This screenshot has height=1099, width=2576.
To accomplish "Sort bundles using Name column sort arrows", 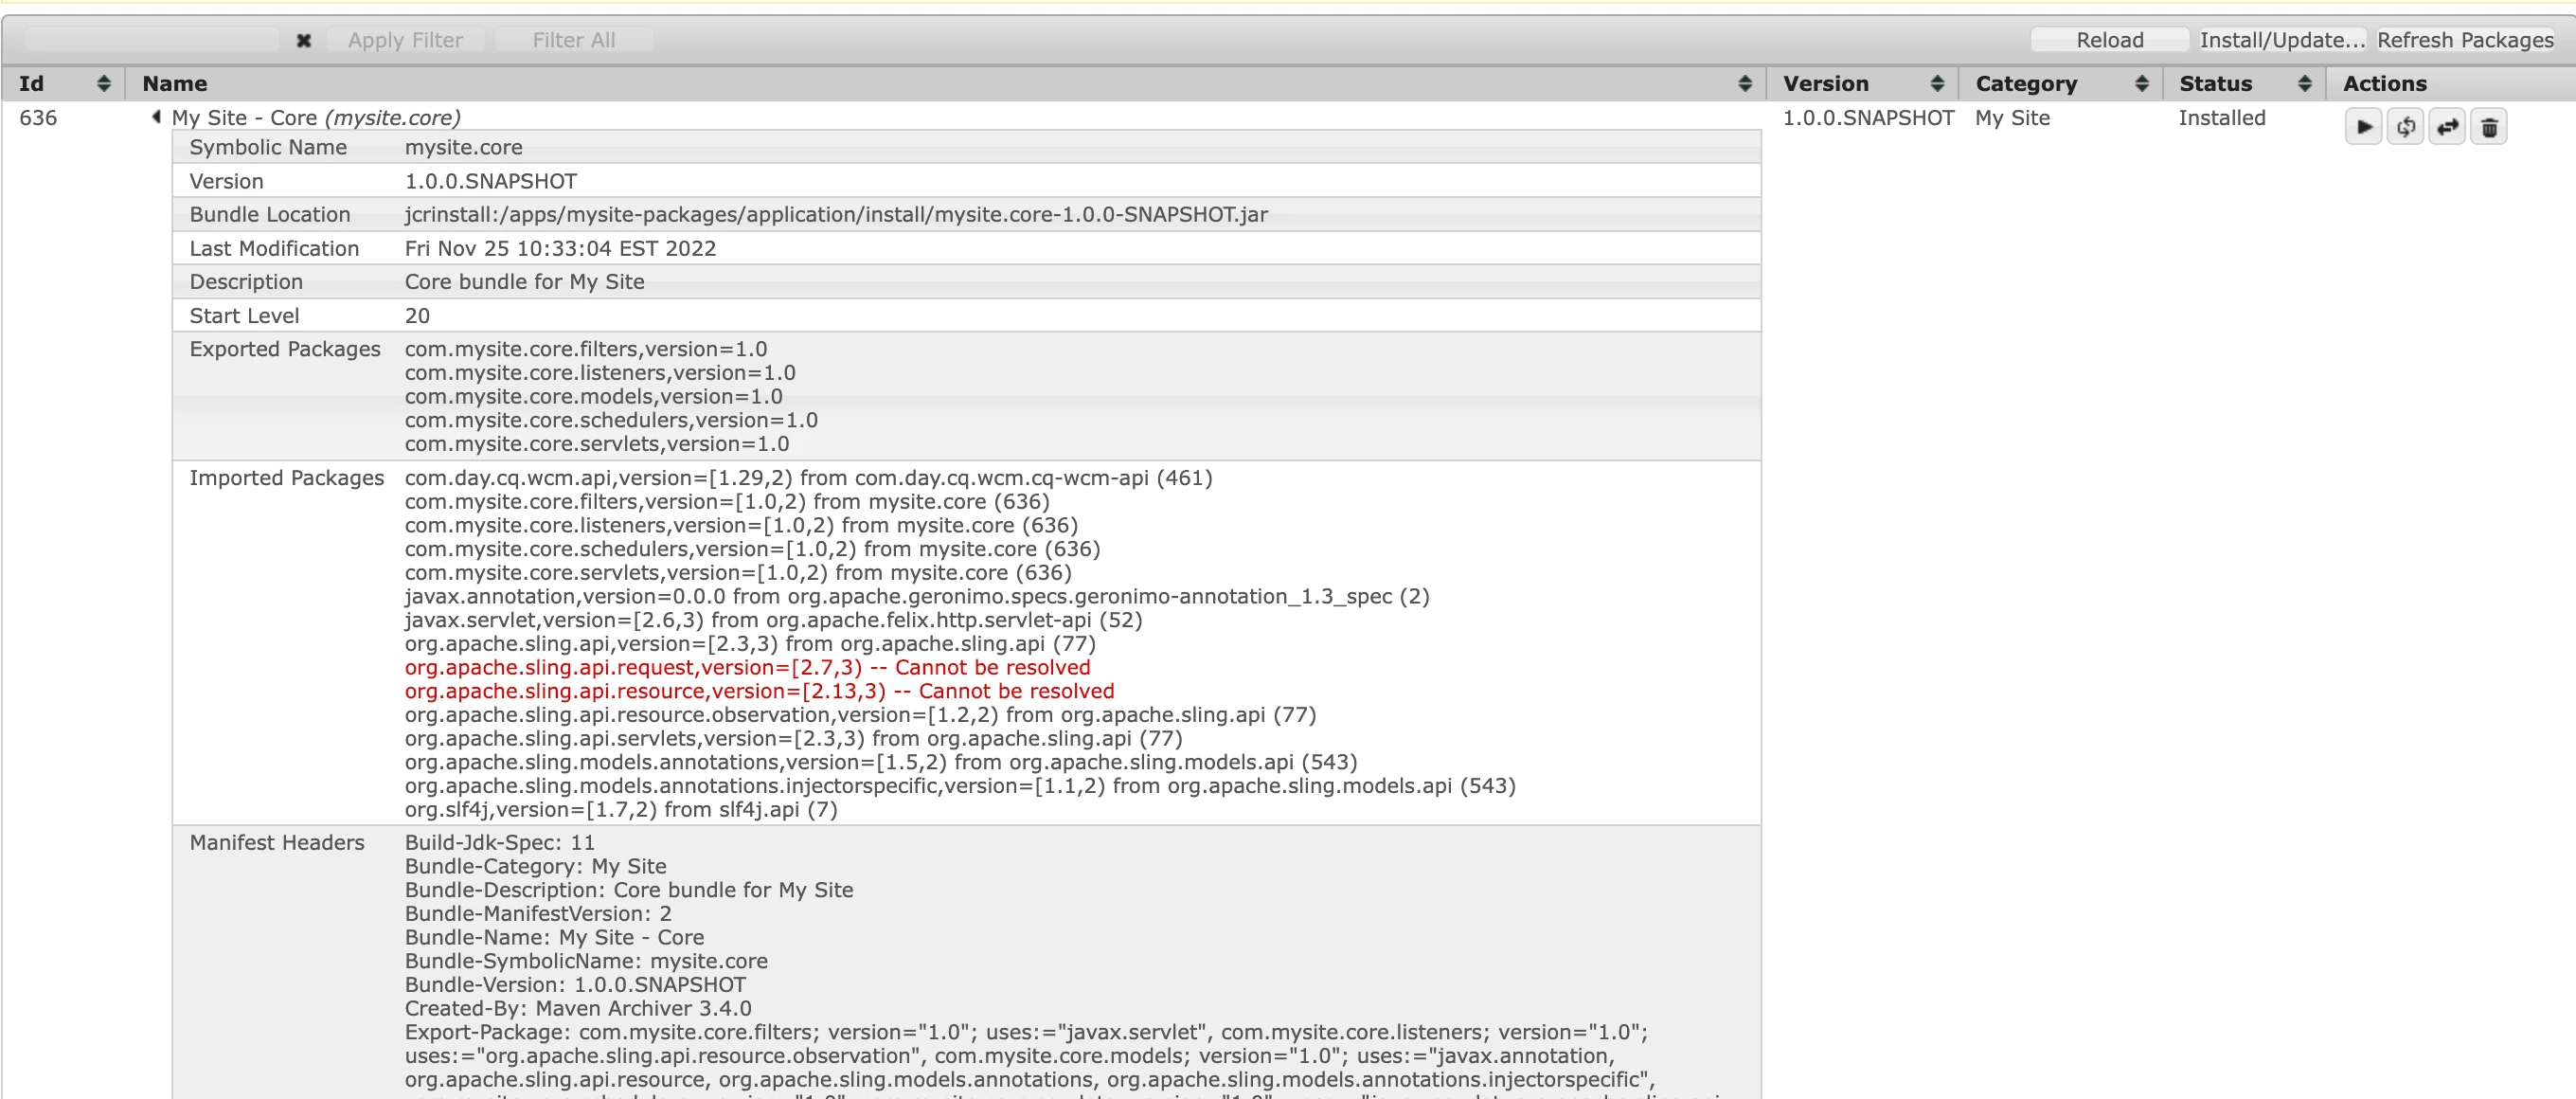I will click(x=1744, y=84).
